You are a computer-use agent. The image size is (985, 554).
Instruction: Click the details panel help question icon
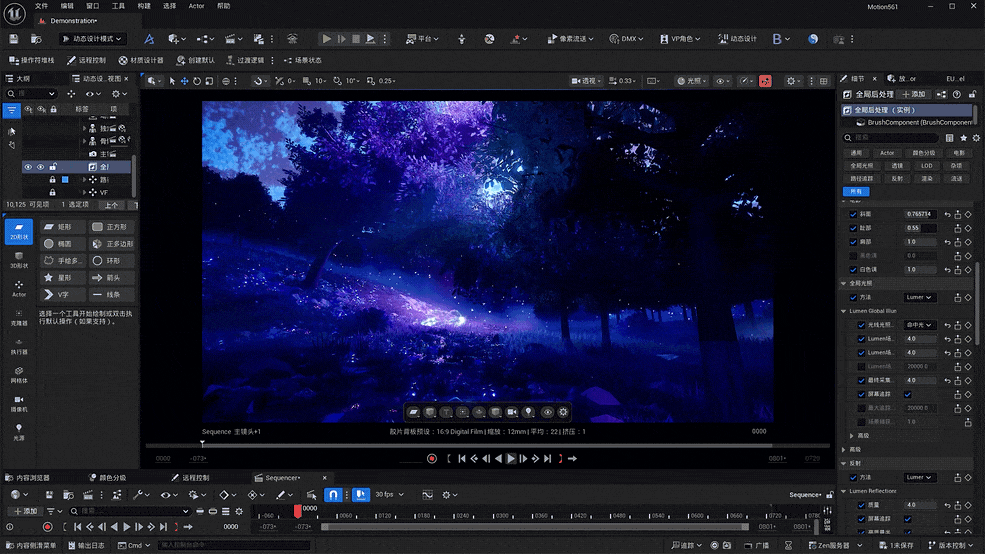(x=957, y=94)
